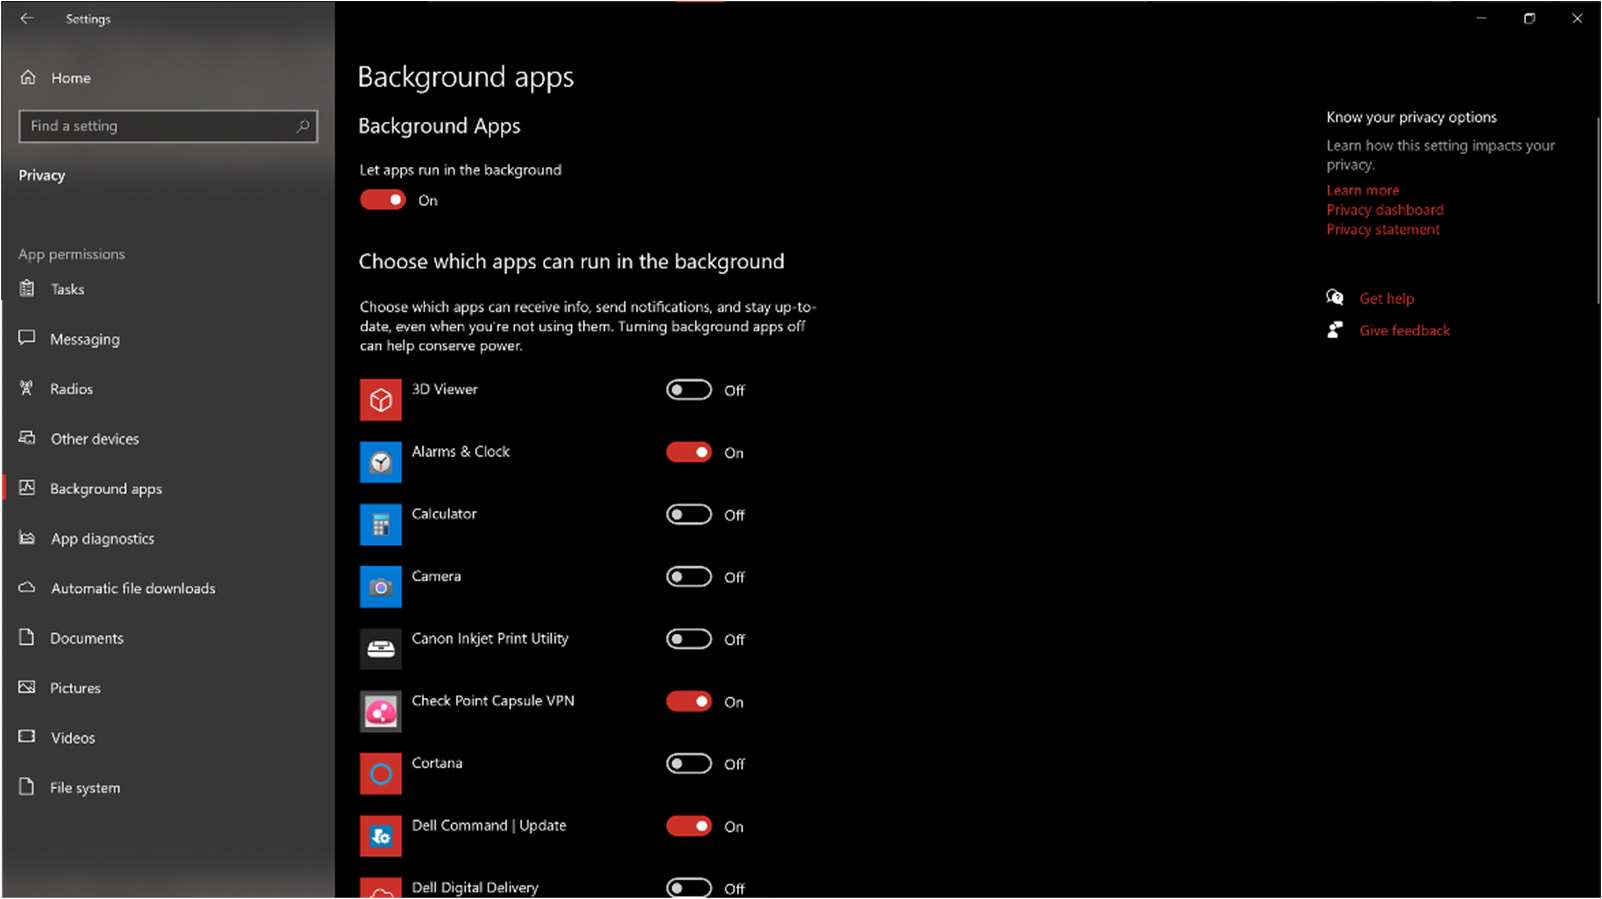Click the back arrow in Settings
This screenshot has width=1602, height=899.
(27, 18)
